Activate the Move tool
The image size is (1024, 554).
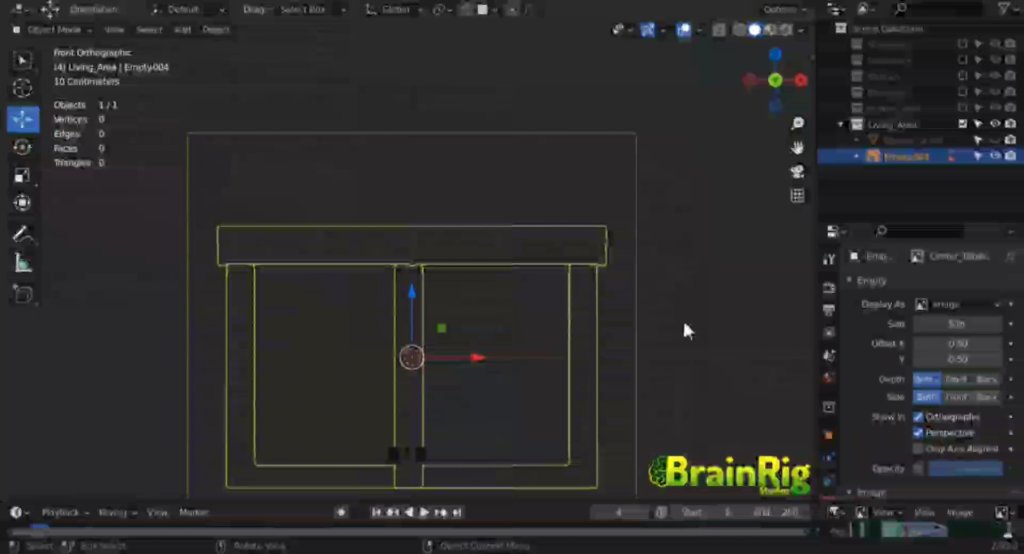[x=23, y=120]
